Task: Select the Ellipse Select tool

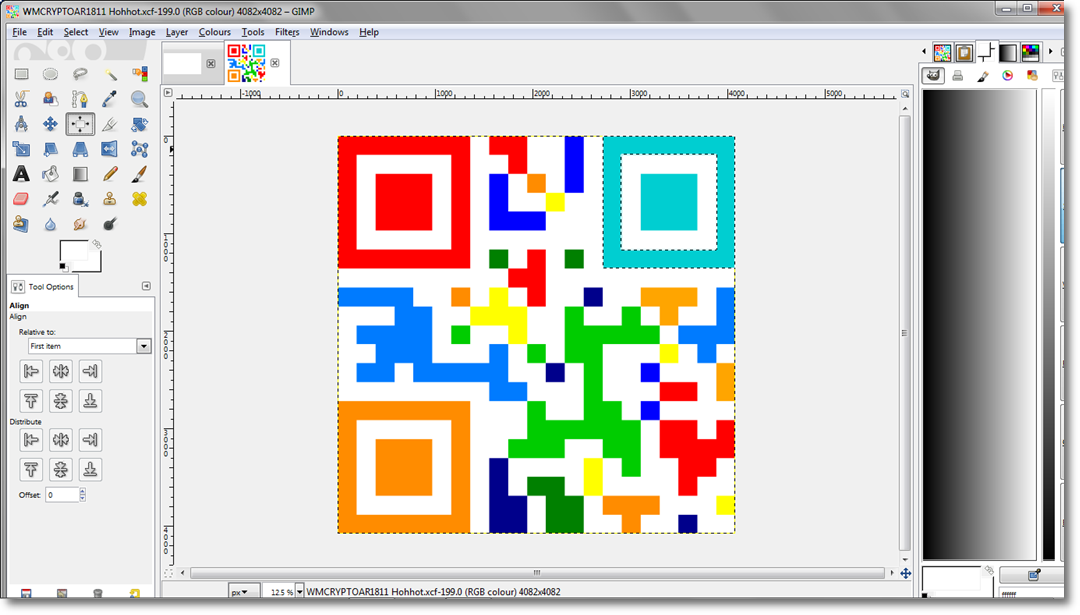Action: pos(50,74)
